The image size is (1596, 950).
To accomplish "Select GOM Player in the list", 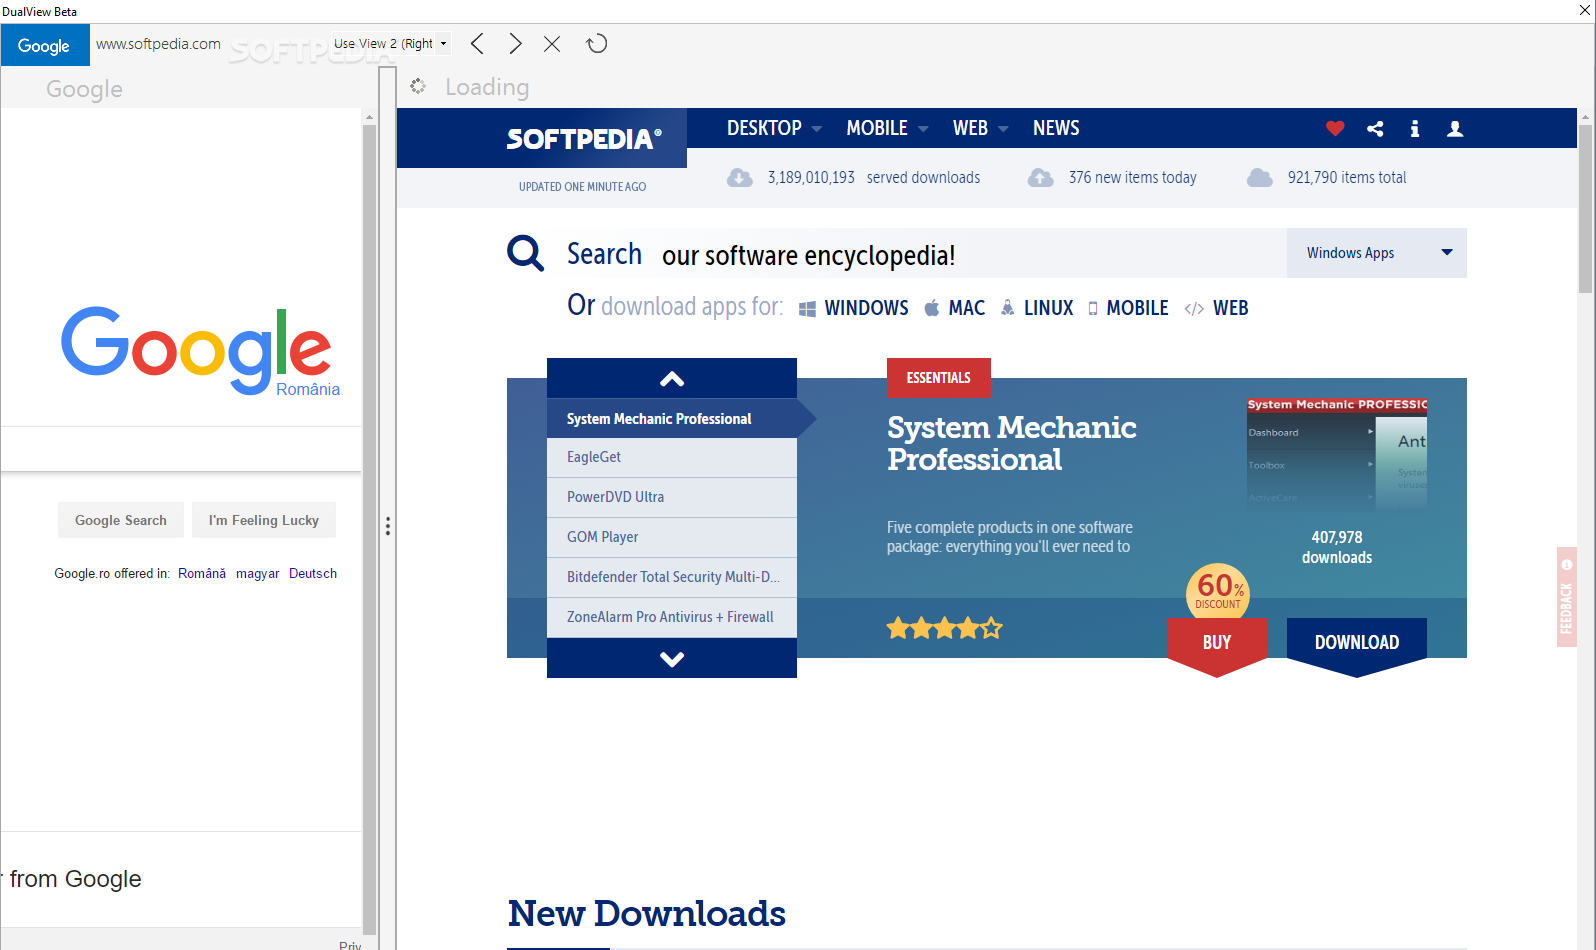I will tap(672, 537).
